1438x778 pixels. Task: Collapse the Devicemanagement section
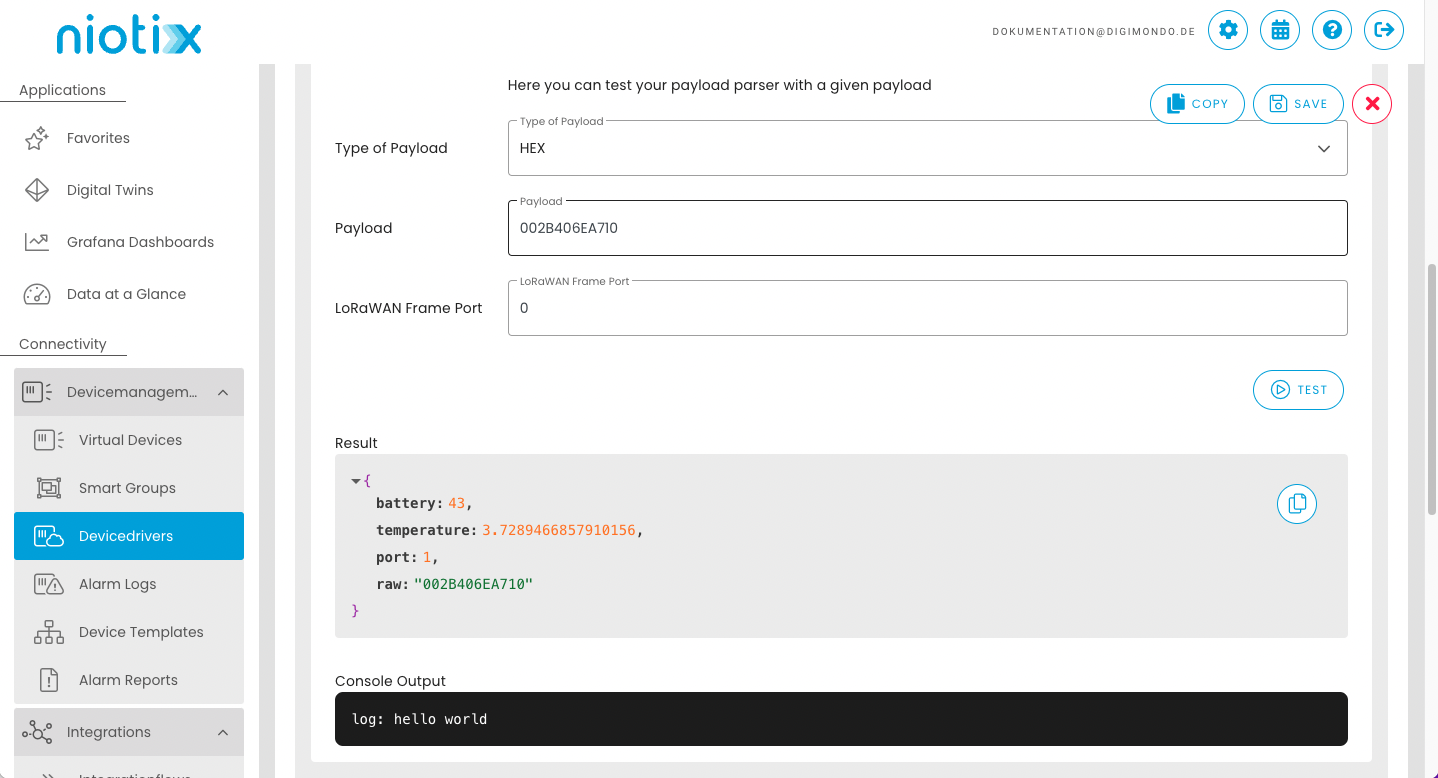(x=223, y=392)
